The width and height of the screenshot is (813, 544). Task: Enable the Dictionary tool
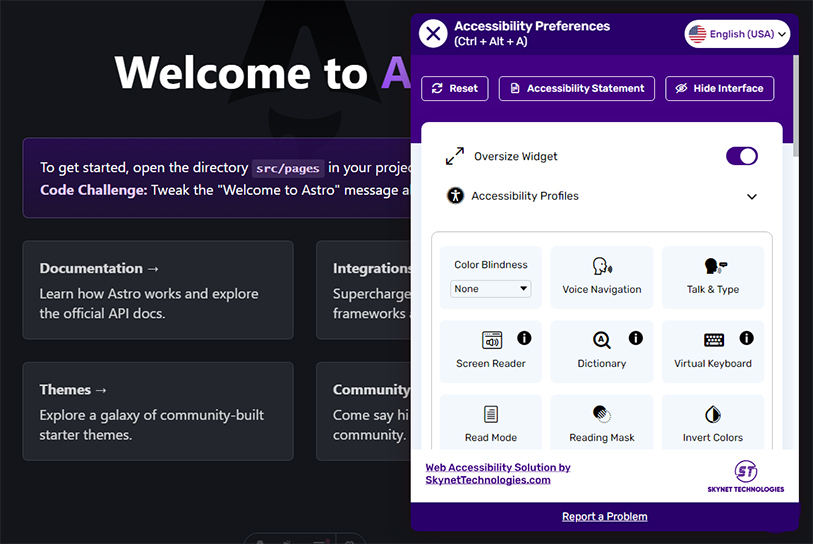pyautogui.click(x=601, y=352)
